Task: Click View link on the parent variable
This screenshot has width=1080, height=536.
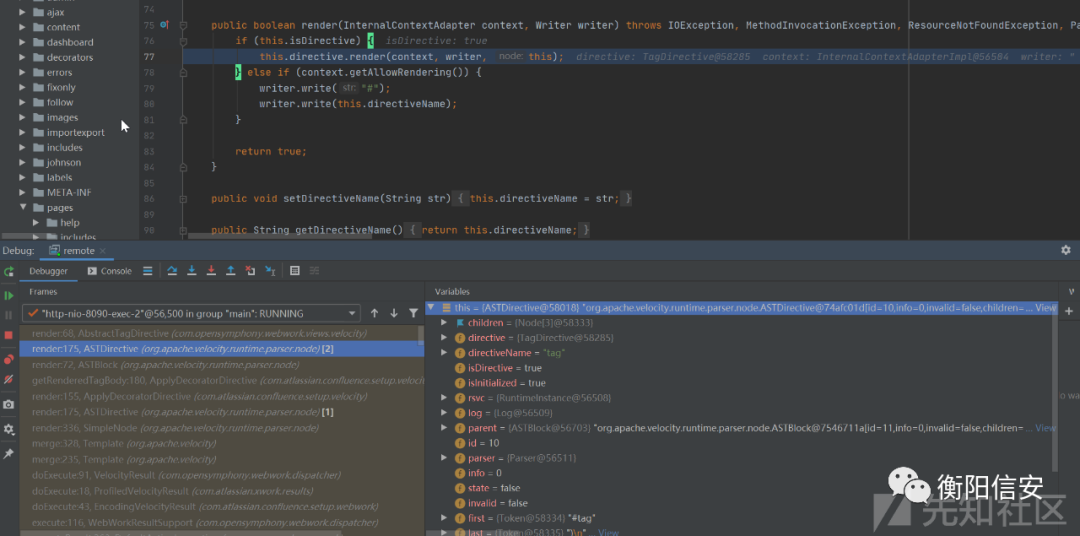Action: (1046, 428)
